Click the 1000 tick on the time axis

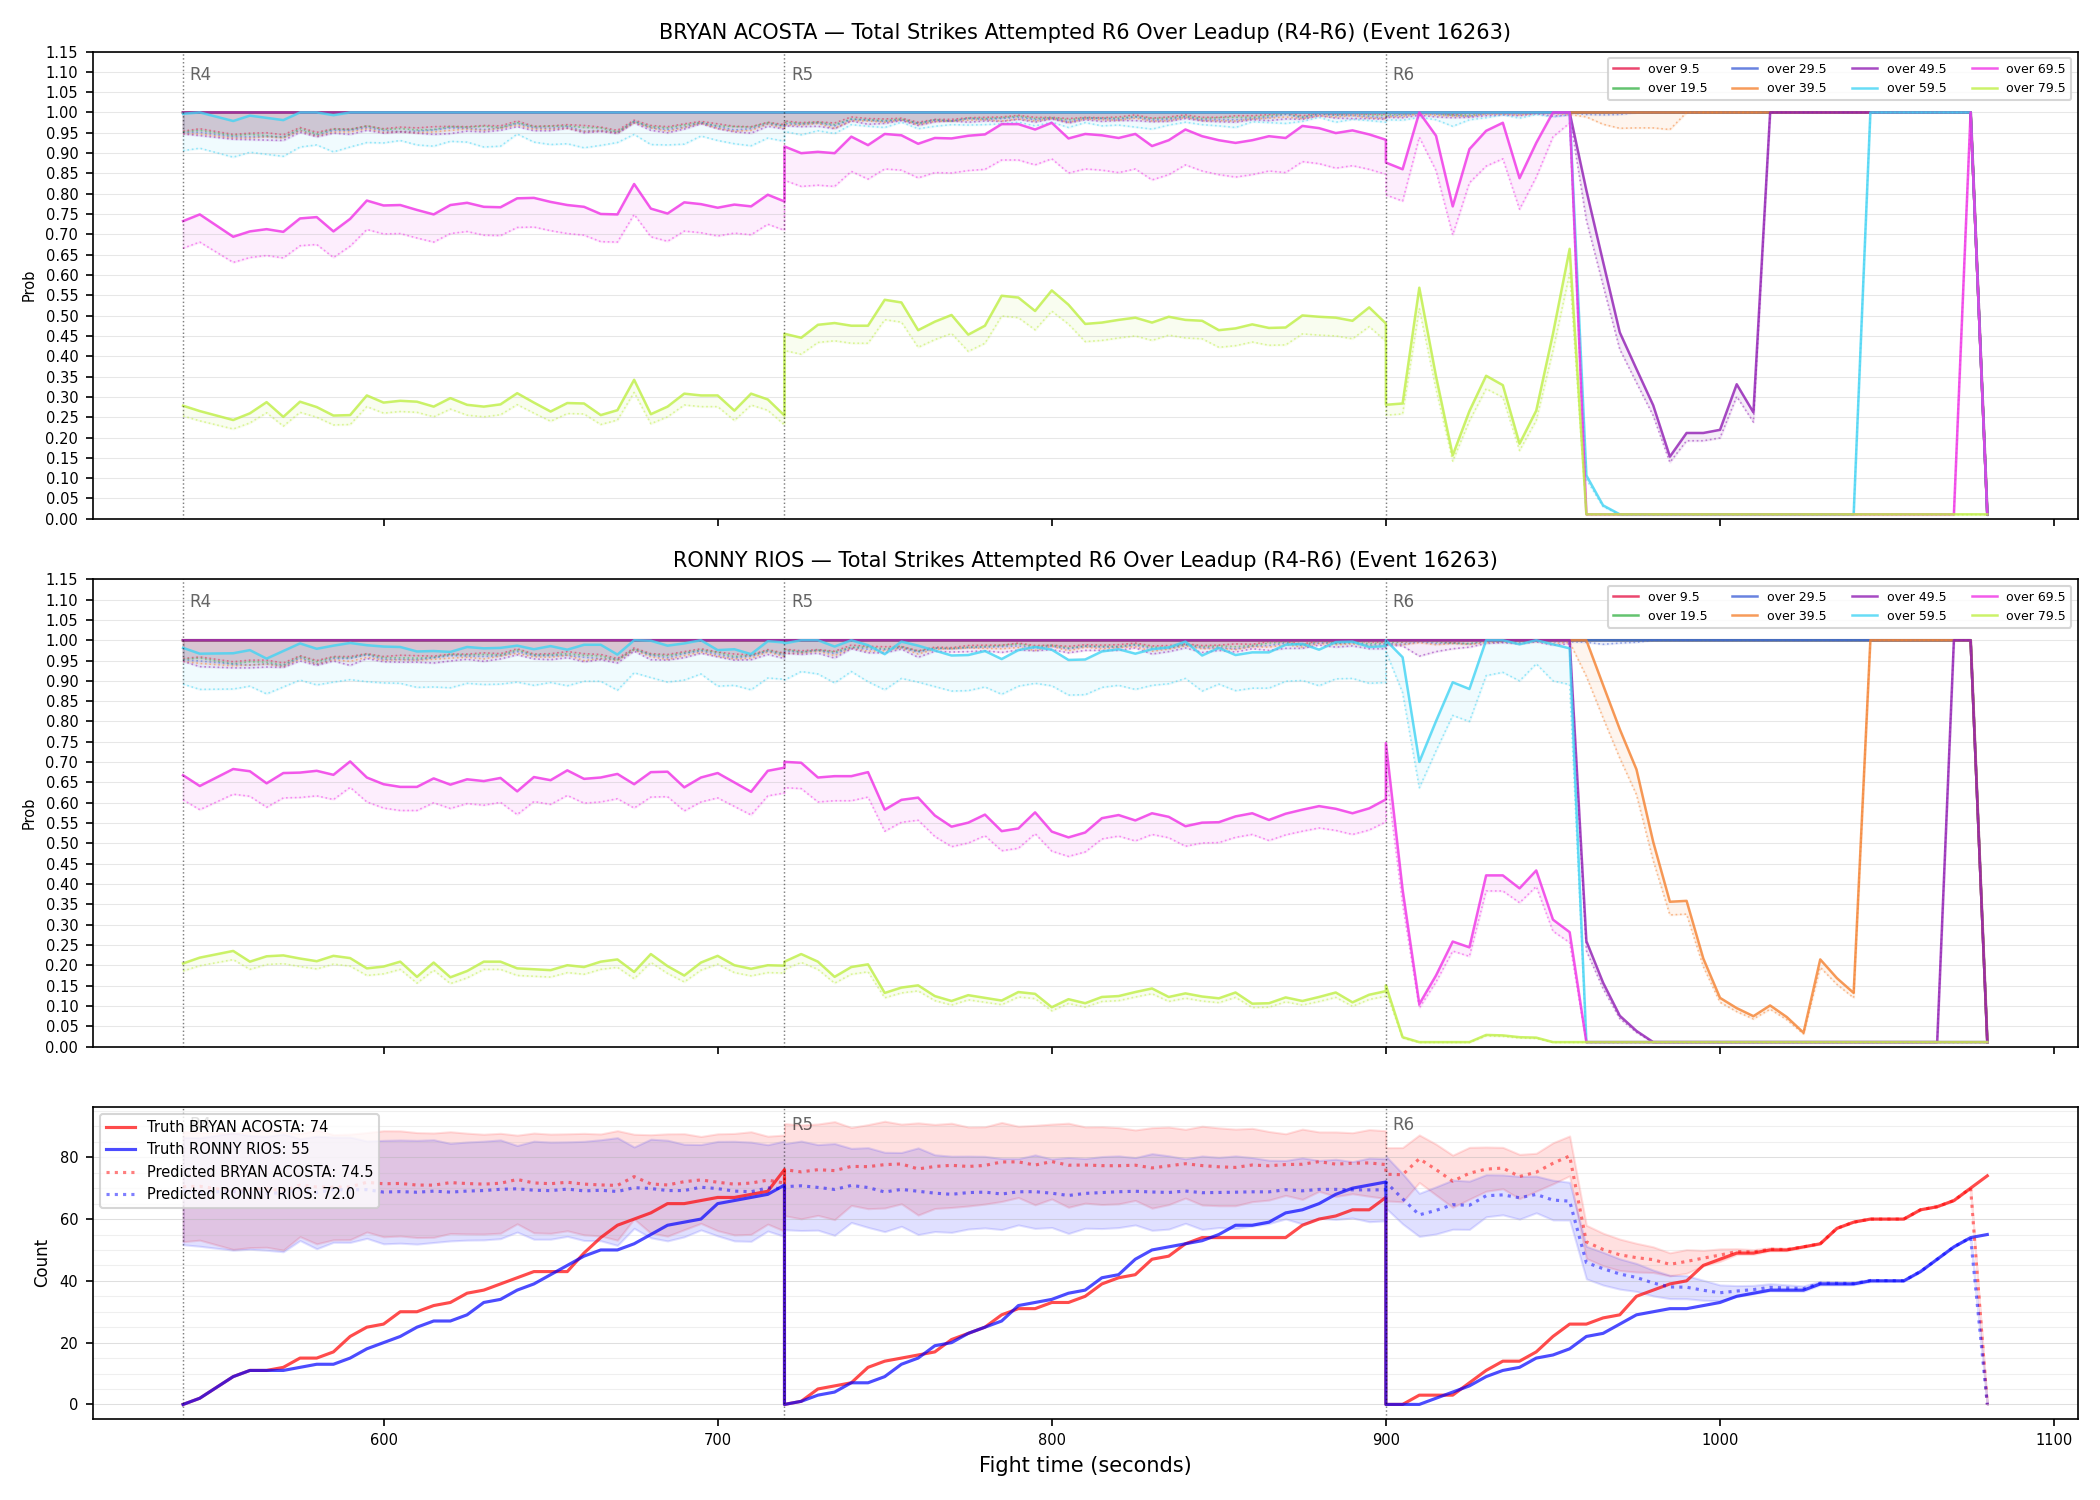tap(1720, 1439)
